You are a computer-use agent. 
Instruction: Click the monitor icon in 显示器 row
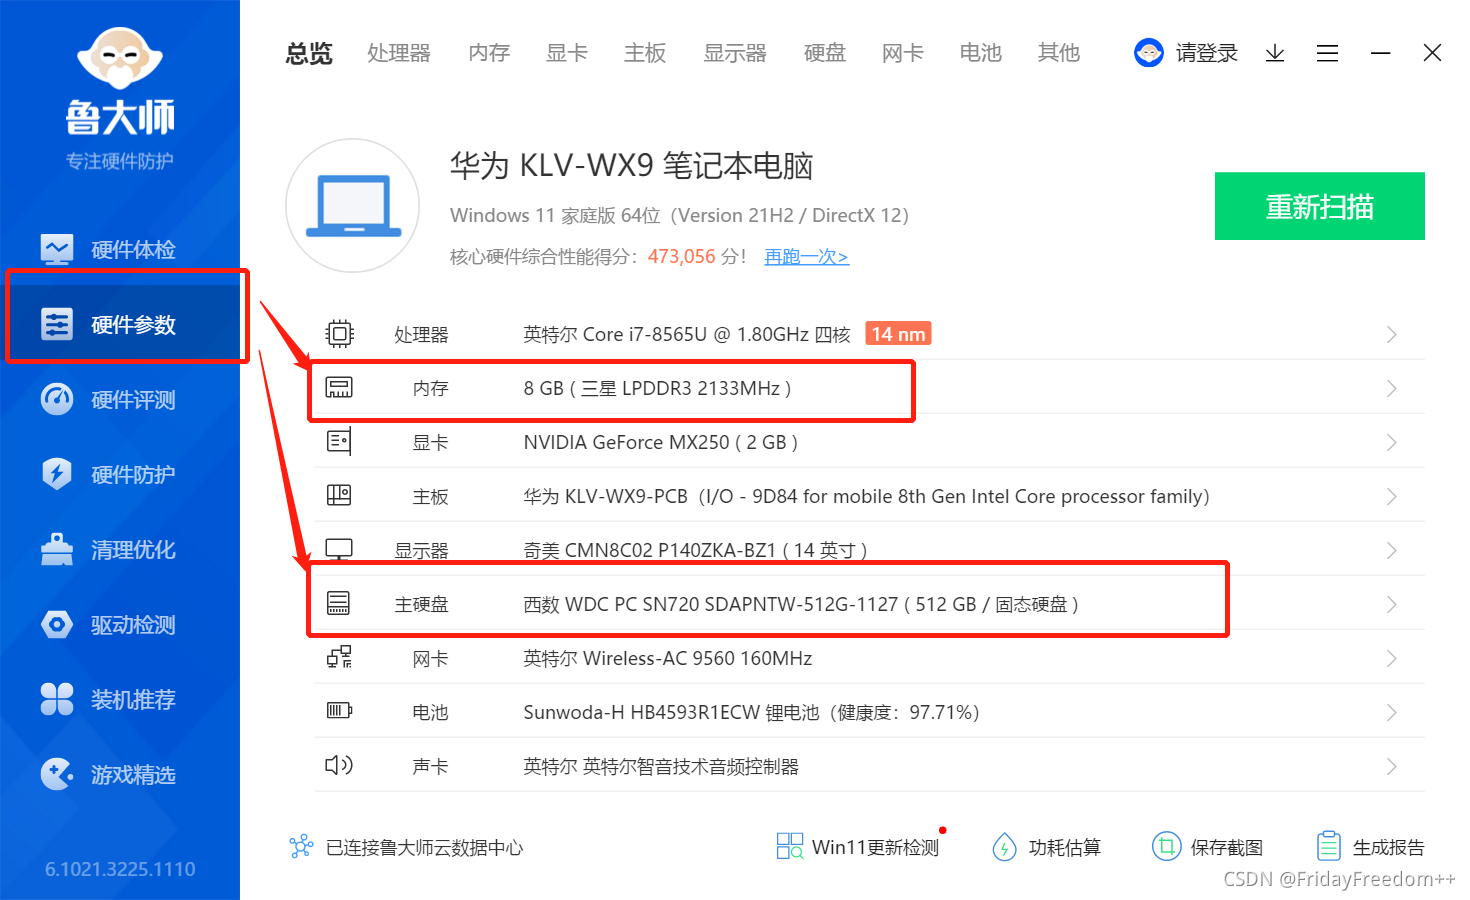(x=339, y=549)
